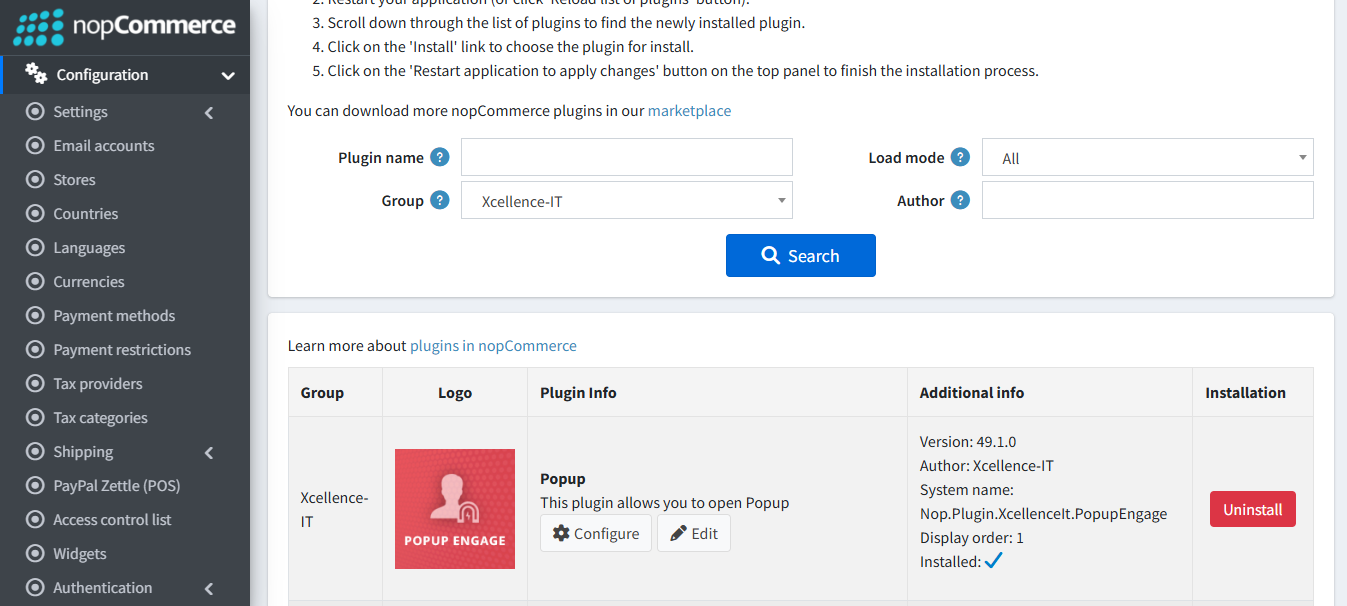Click the Popup Engage plugin logo
This screenshot has width=1347, height=606.
click(455, 509)
